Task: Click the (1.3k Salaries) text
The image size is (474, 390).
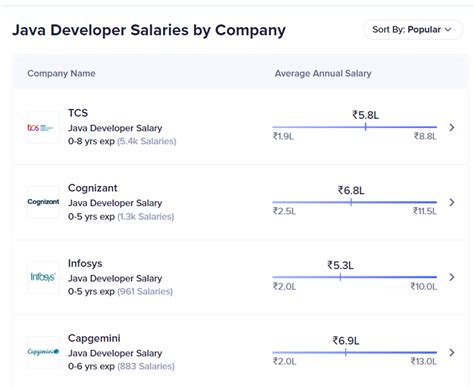Action: point(146,217)
